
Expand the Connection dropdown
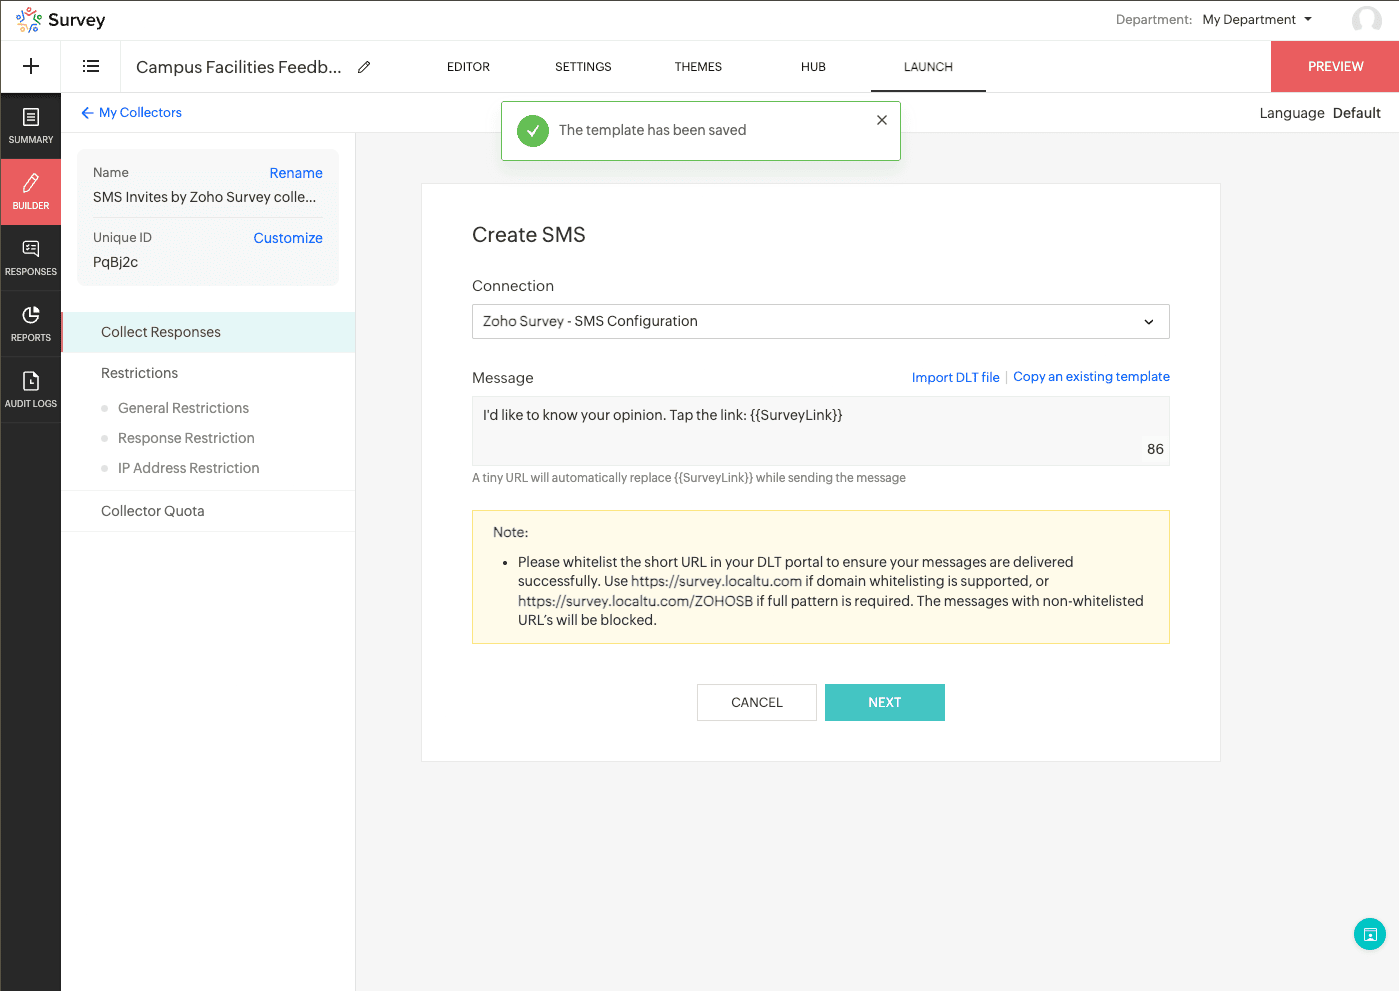coord(820,322)
